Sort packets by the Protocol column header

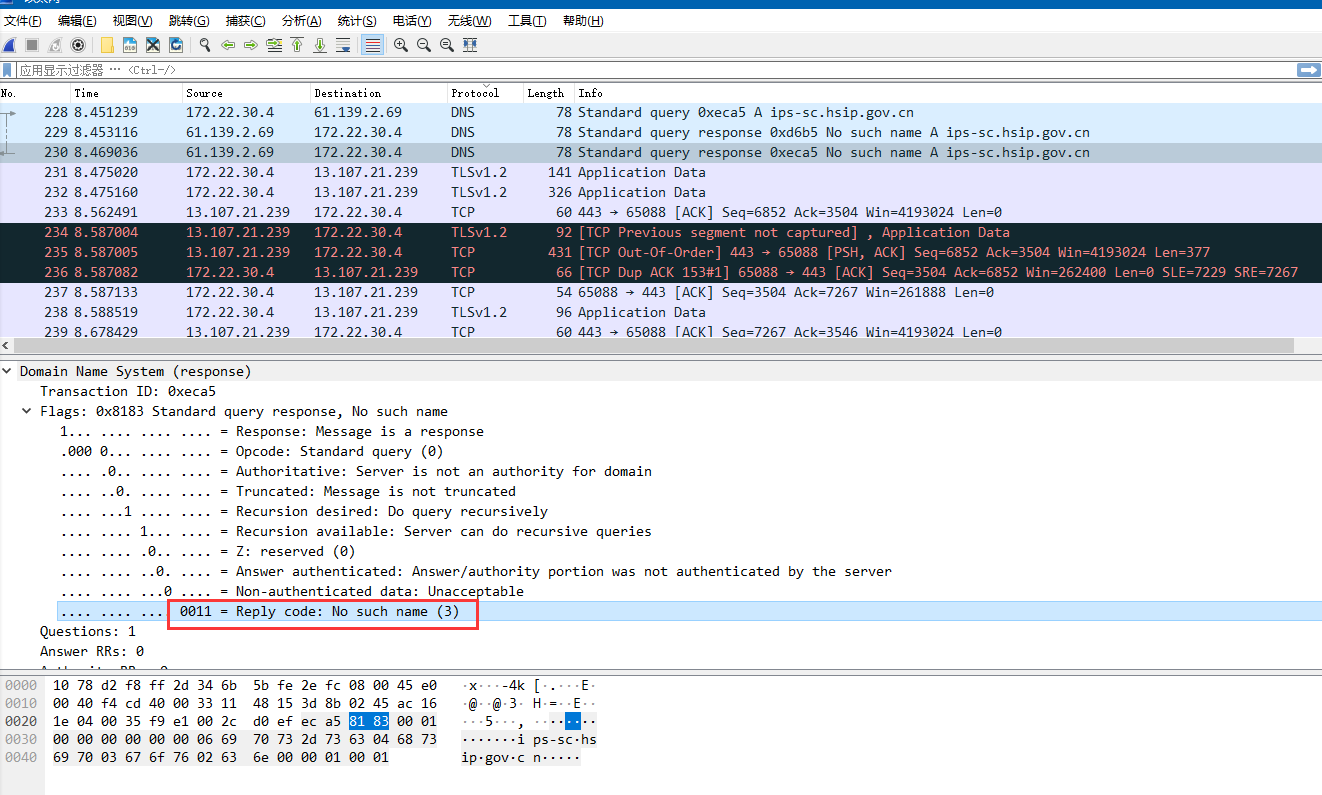point(475,93)
